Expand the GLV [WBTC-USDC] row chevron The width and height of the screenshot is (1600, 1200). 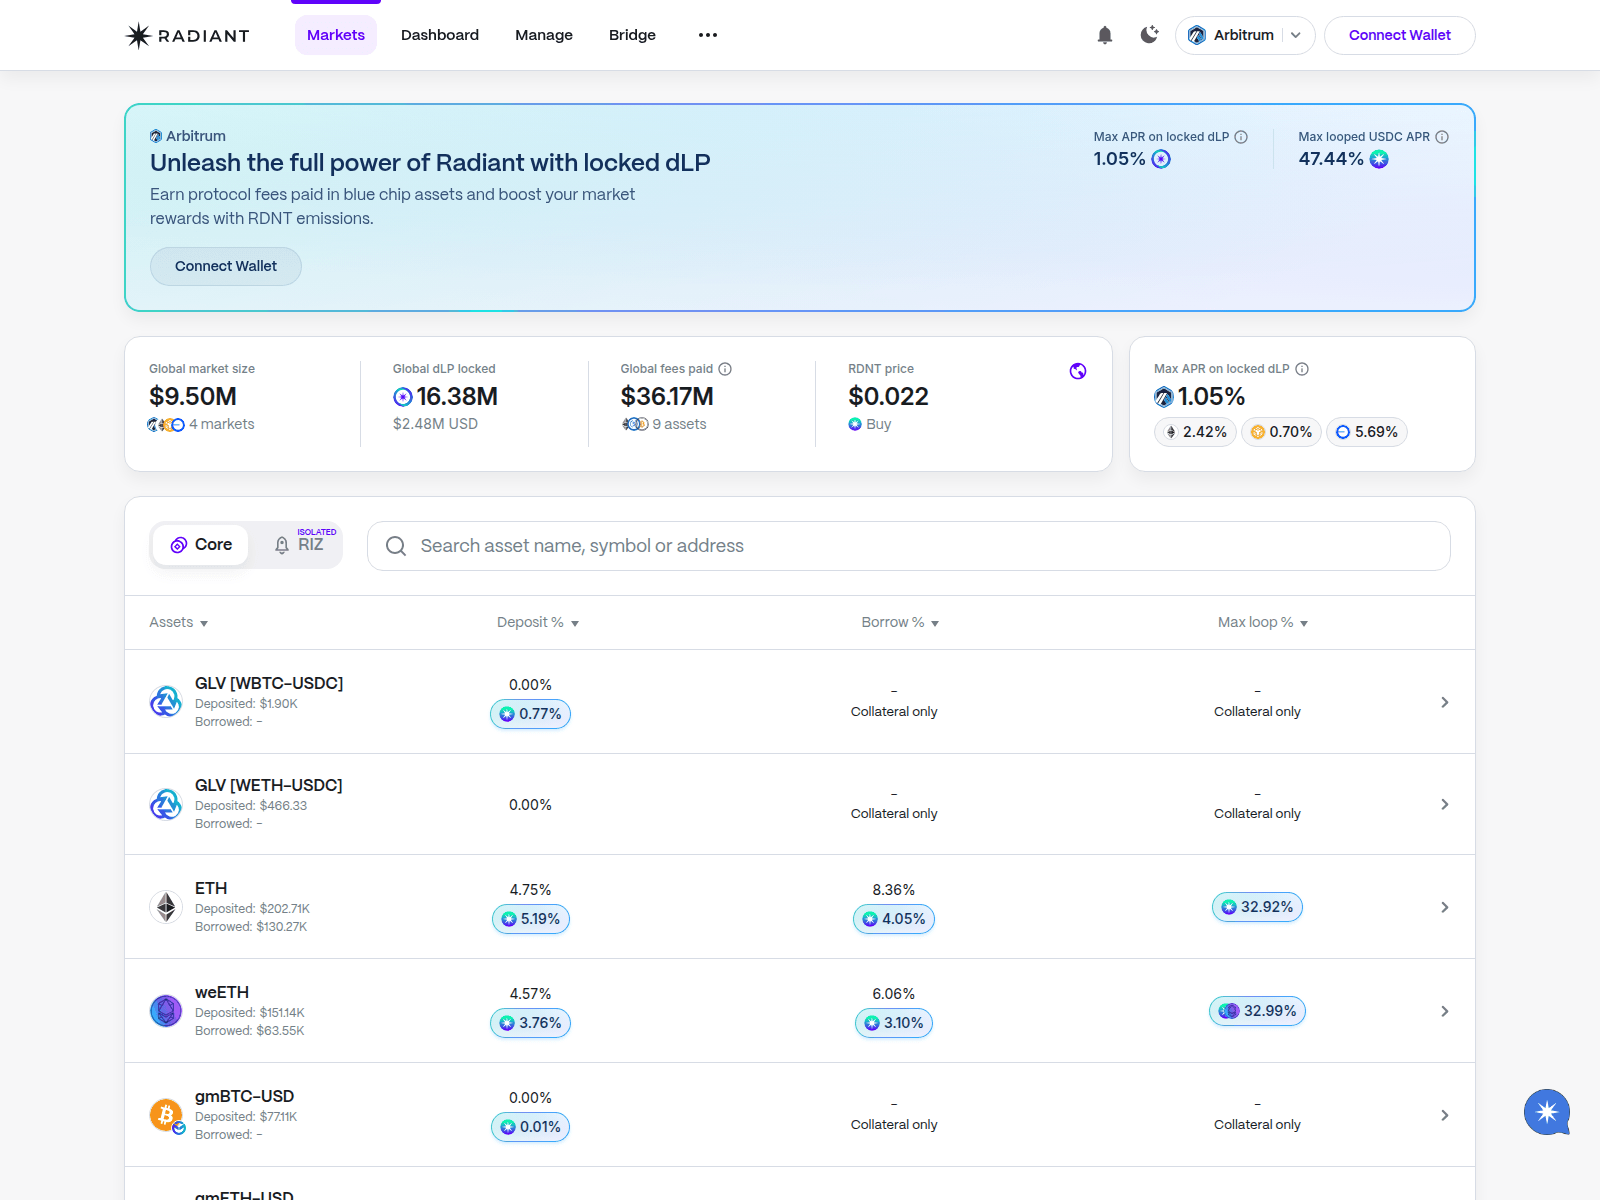[x=1445, y=702]
